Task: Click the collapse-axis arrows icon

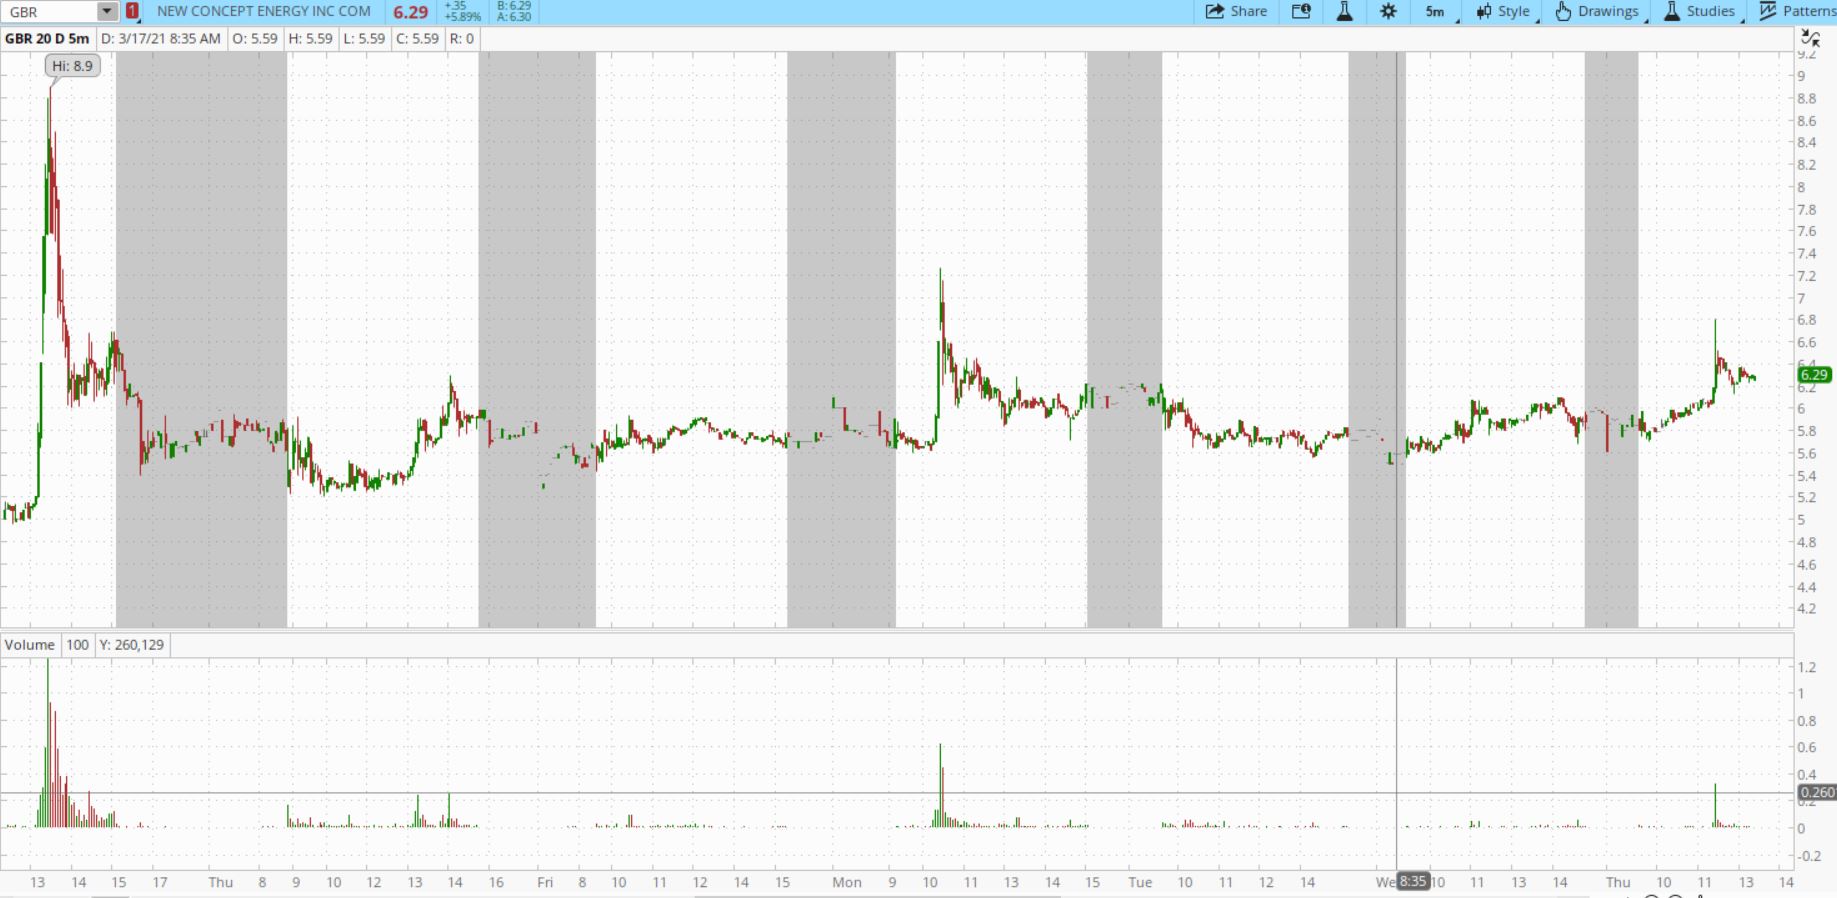Action: click(x=1810, y=38)
